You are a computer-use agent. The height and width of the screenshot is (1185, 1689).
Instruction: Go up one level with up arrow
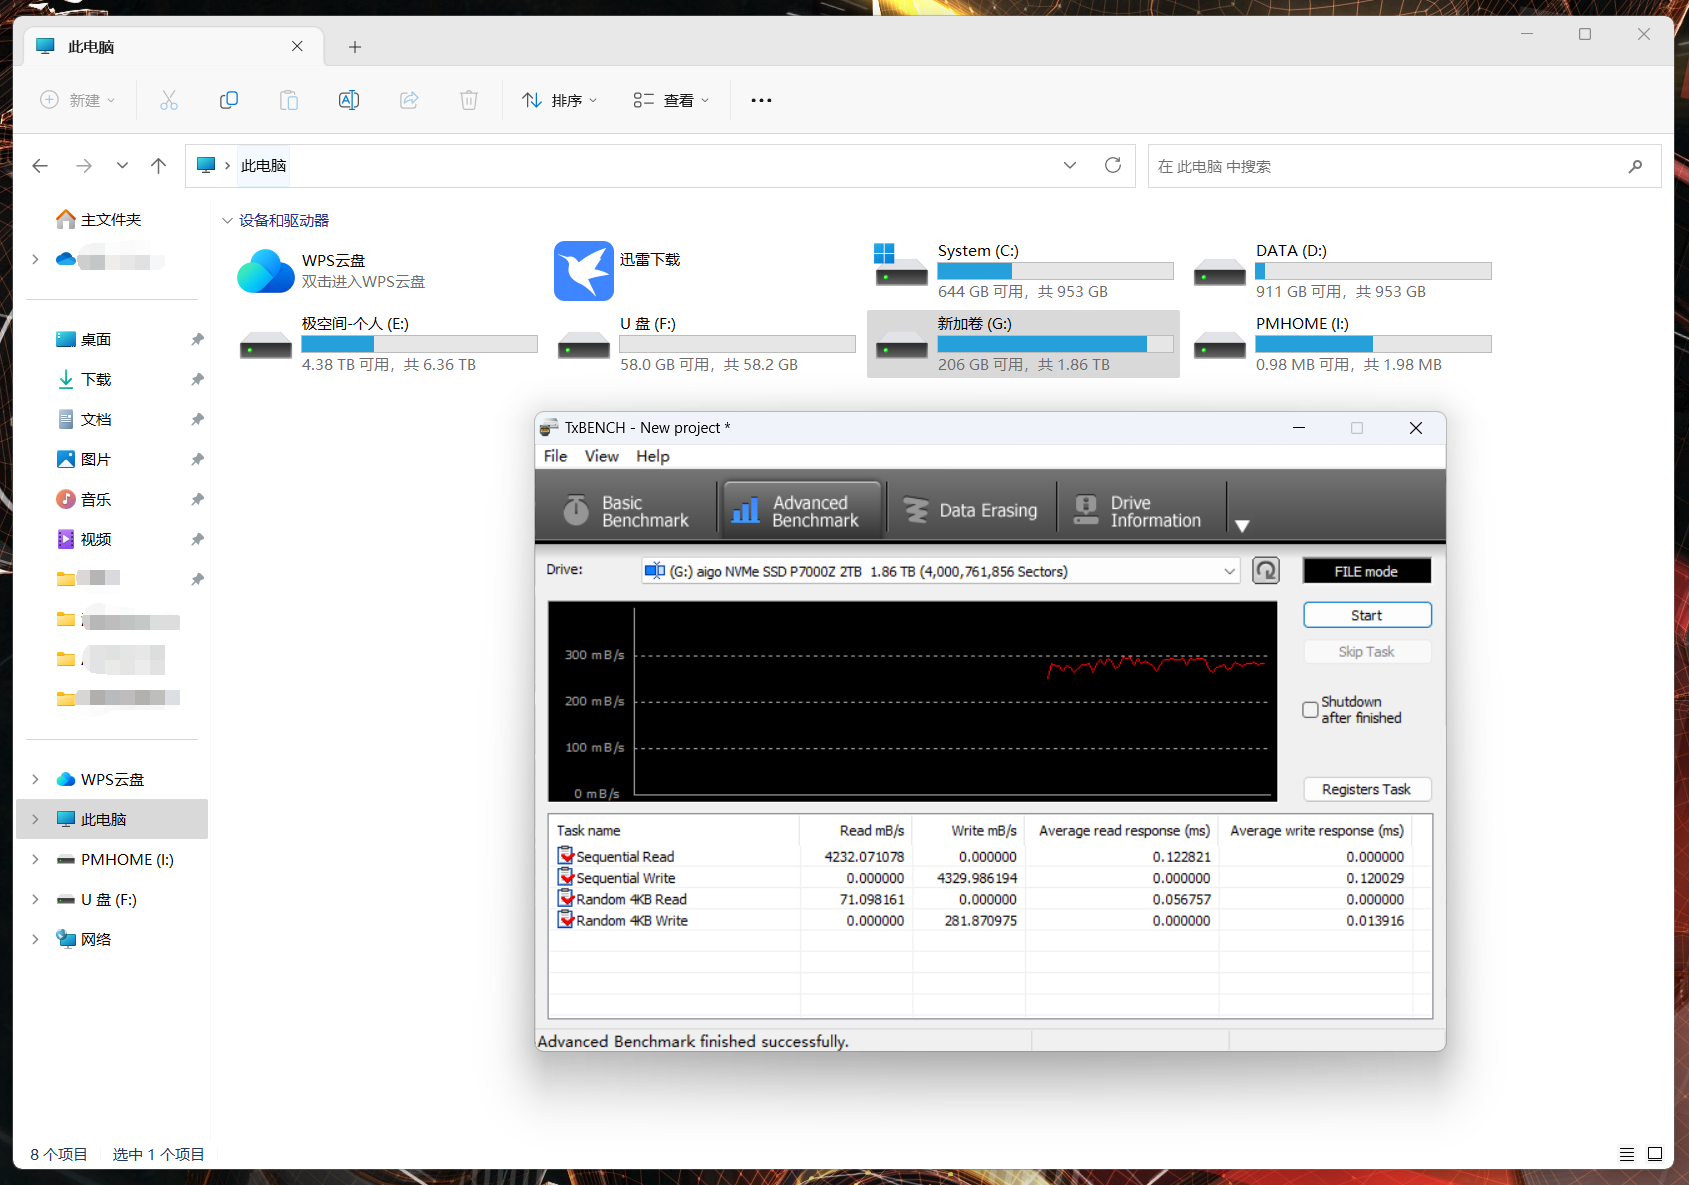click(158, 166)
